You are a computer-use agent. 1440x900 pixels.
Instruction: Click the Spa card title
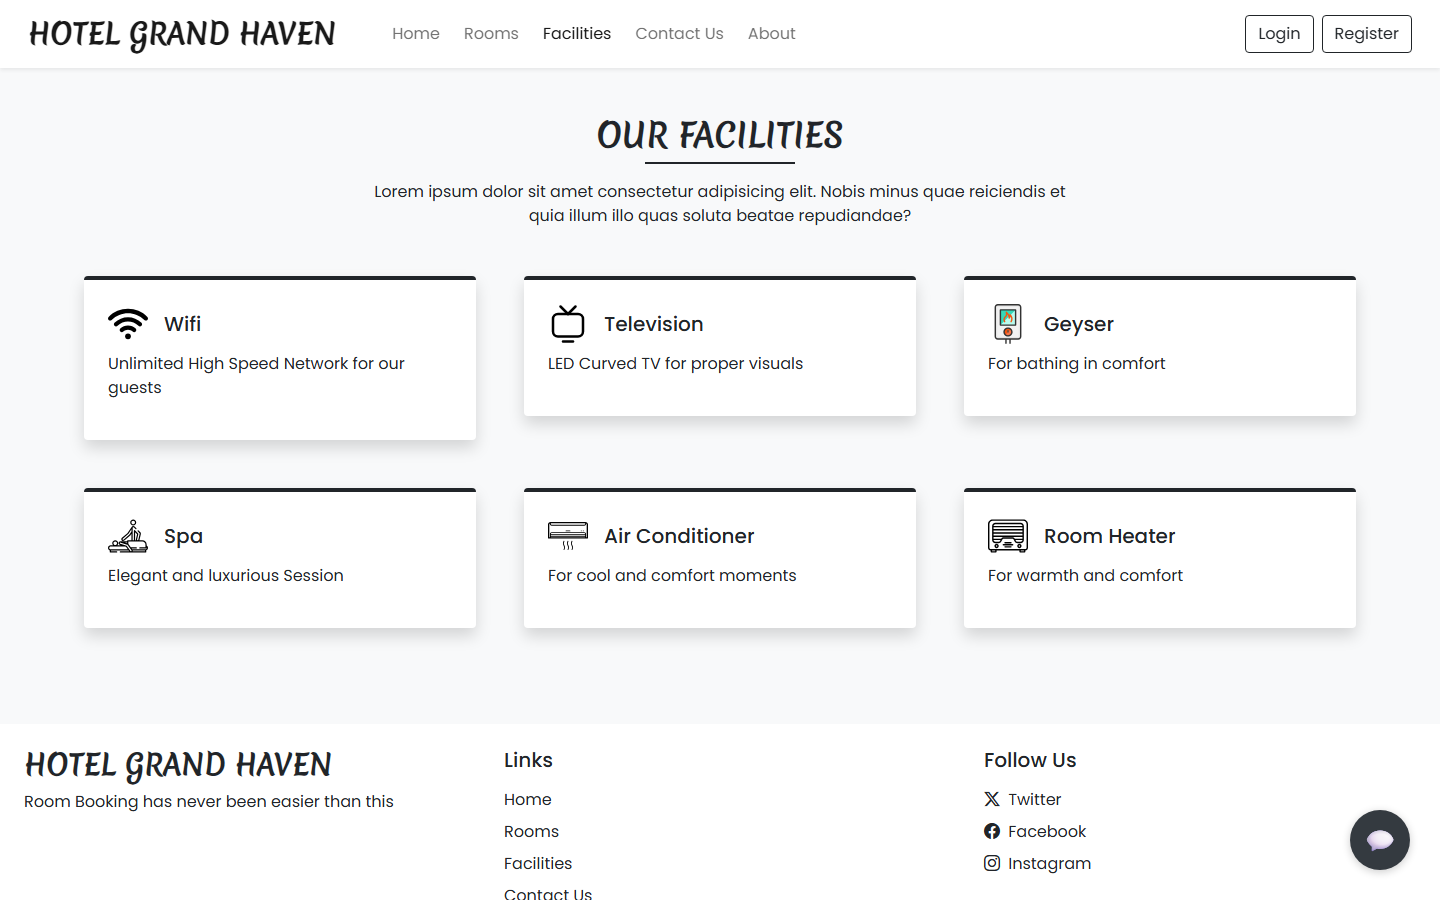click(x=183, y=536)
